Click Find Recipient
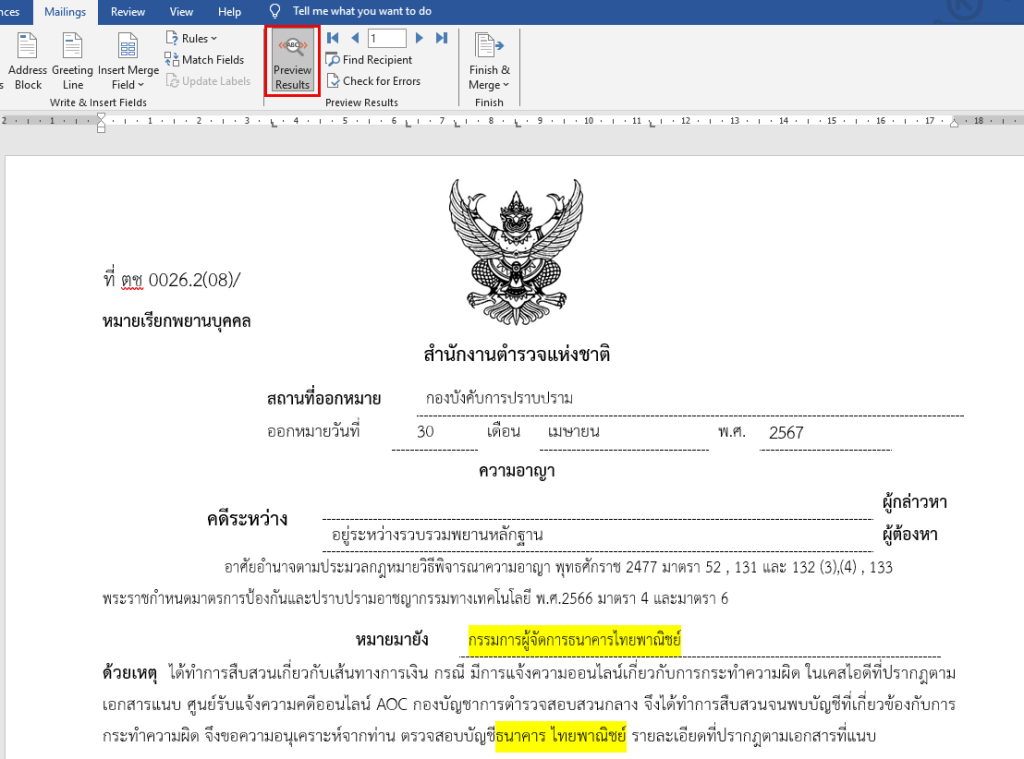Screen dimensions: 1024x759 point(369,60)
